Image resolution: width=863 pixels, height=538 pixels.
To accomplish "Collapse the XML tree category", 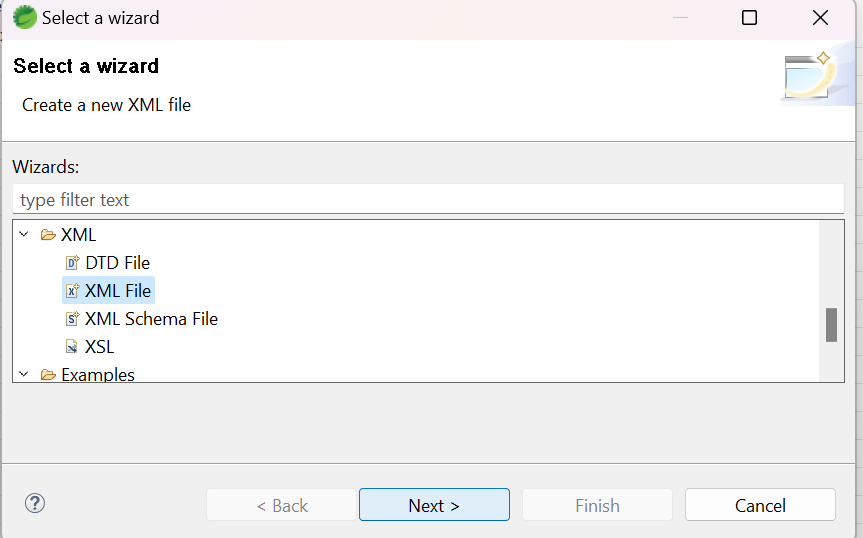I will (24, 235).
